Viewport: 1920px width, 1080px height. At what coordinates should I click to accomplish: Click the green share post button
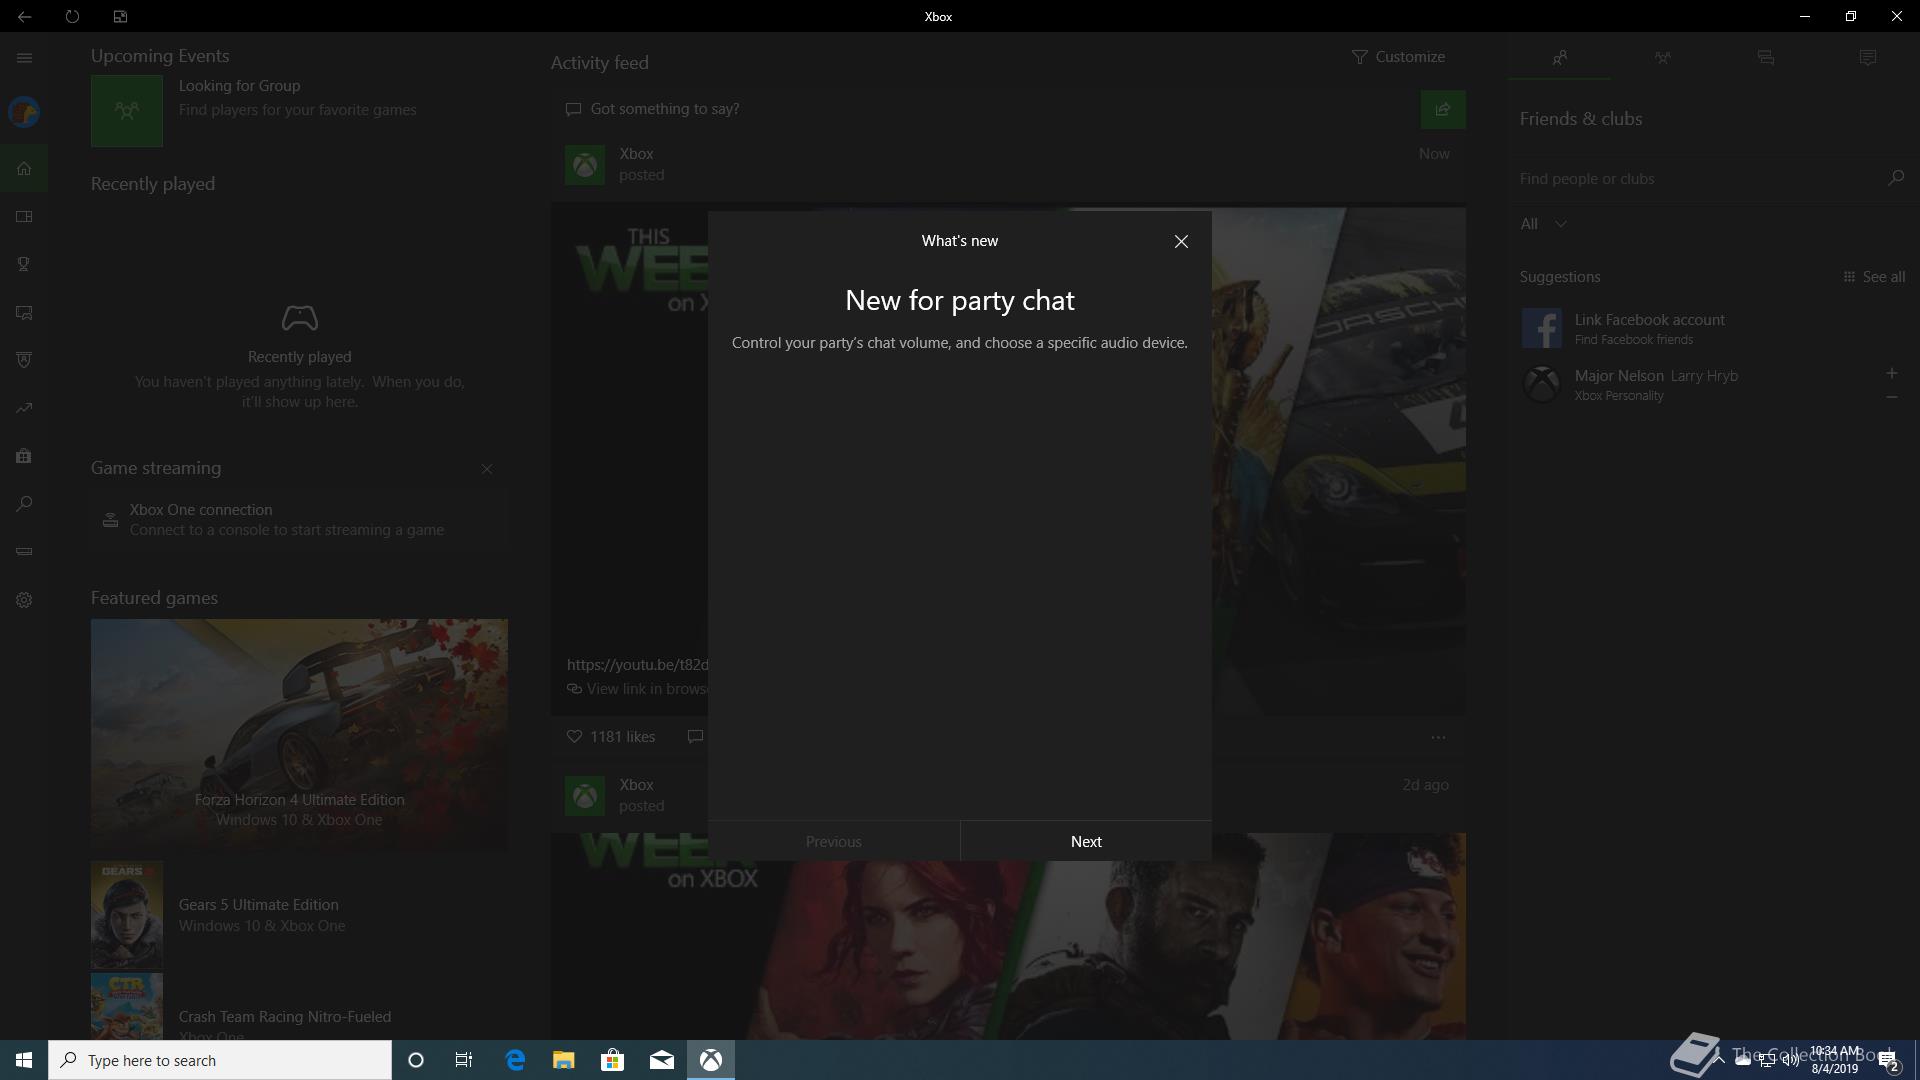coord(1443,109)
